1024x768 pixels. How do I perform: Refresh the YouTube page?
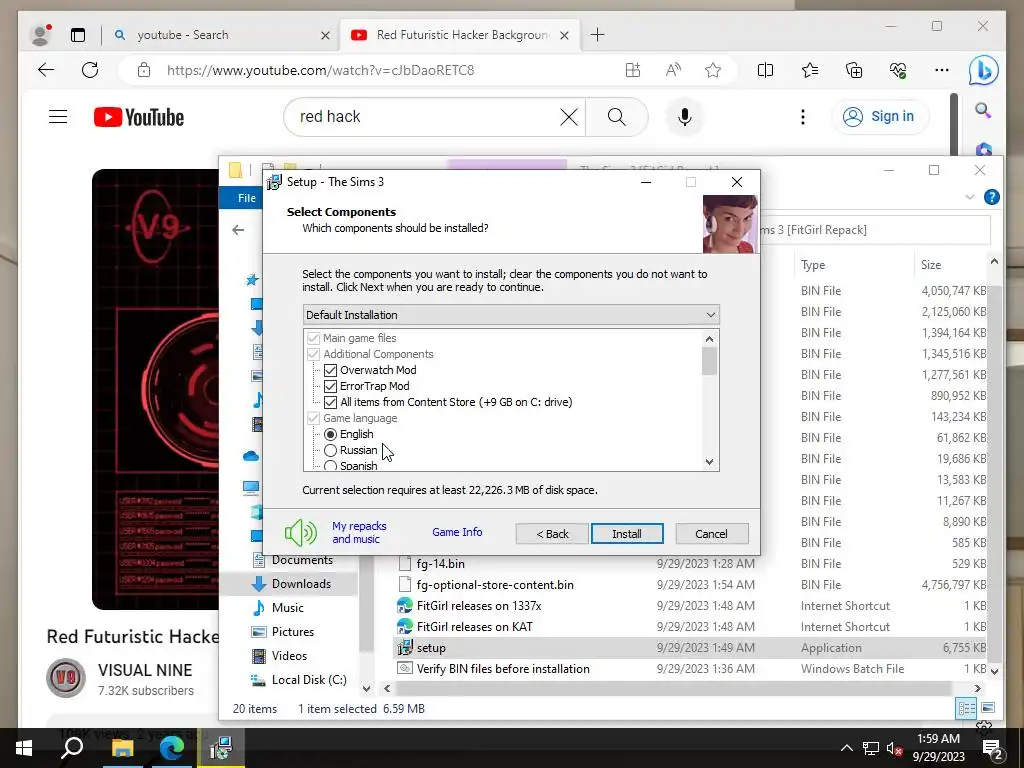[90, 70]
